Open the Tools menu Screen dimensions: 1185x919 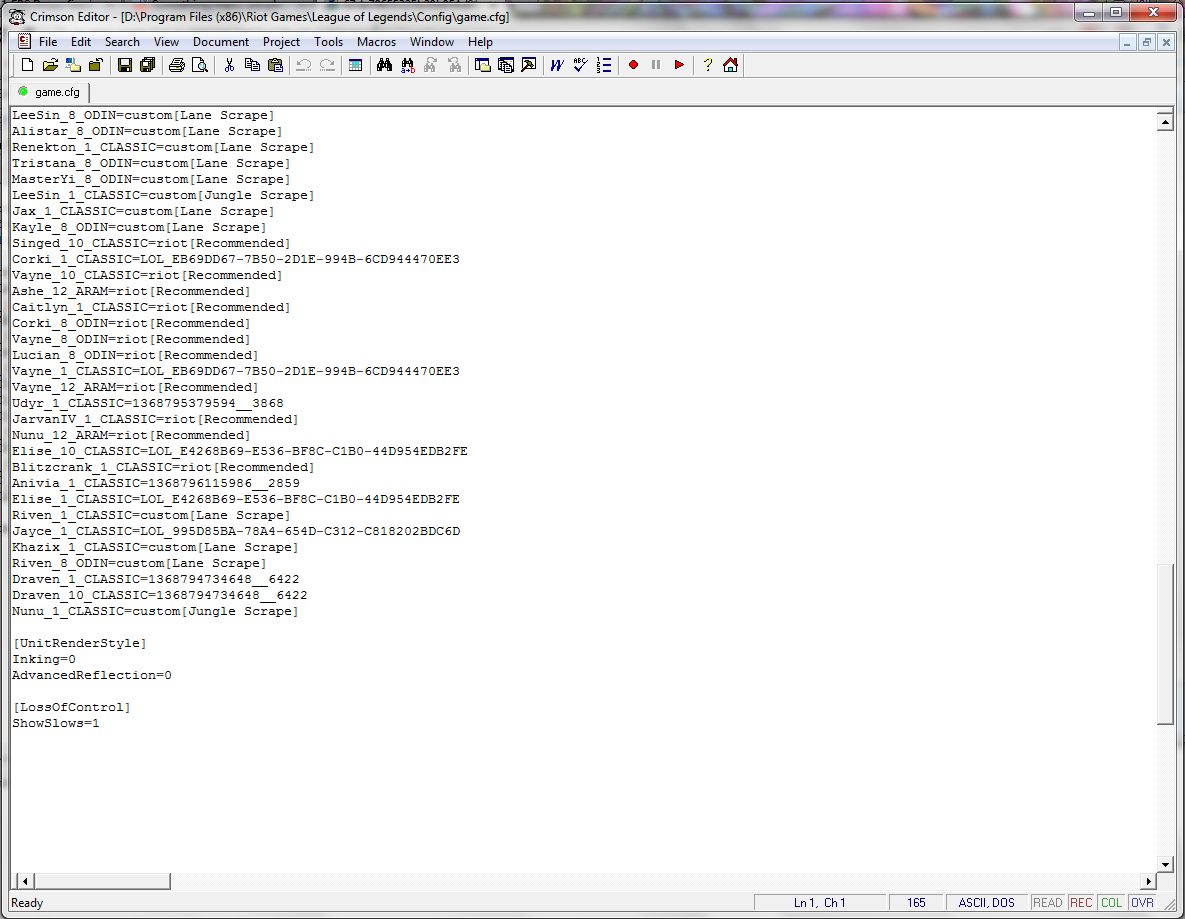pos(329,42)
